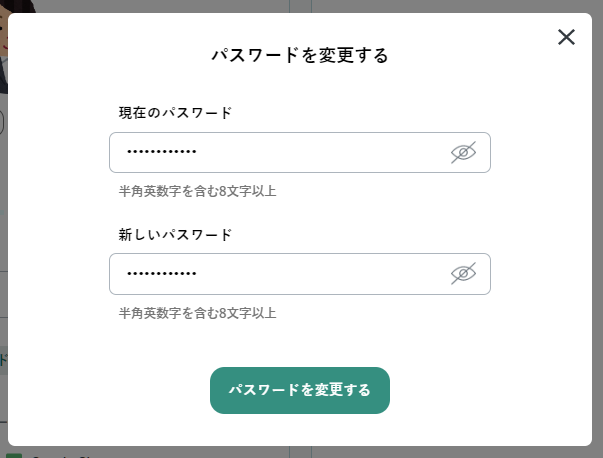This screenshot has width=603, height=458.
Task: Show the current password via eye icon
Action: click(x=463, y=152)
